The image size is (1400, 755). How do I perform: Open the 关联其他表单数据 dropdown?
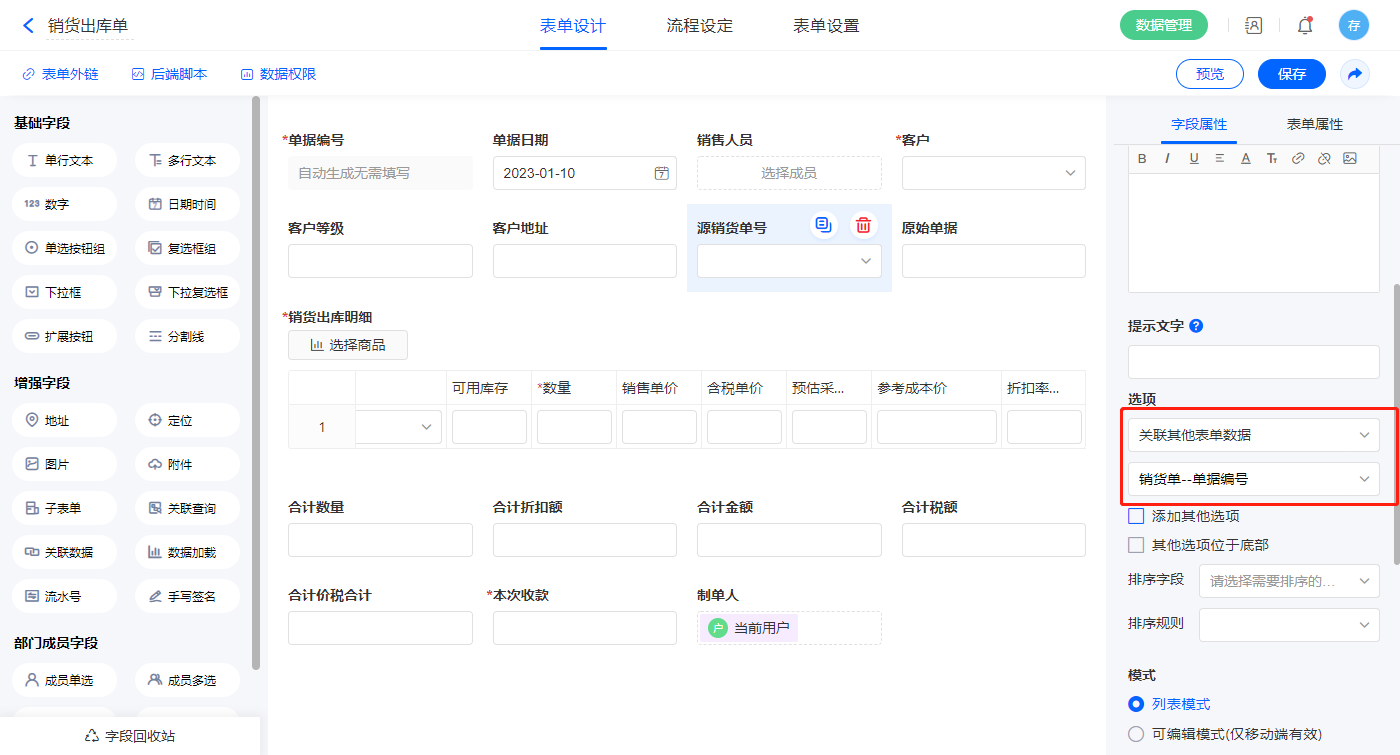coord(1253,435)
